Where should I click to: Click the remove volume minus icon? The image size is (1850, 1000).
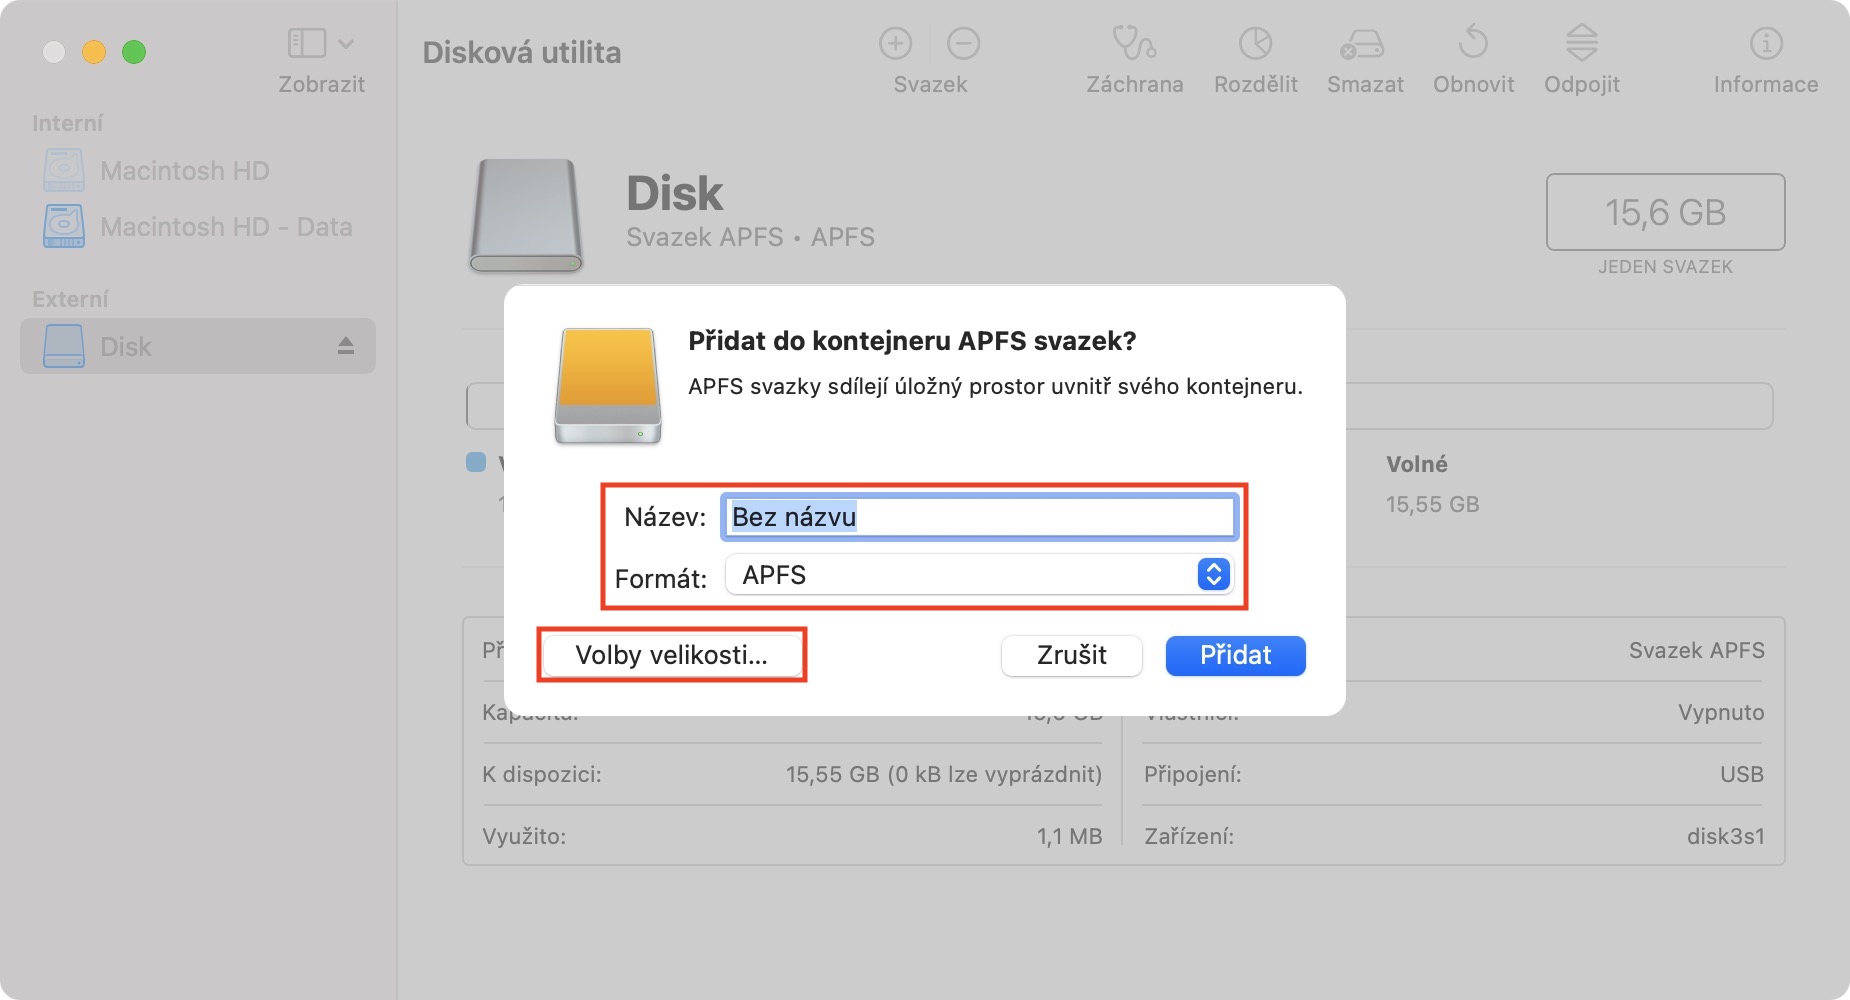[963, 44]
